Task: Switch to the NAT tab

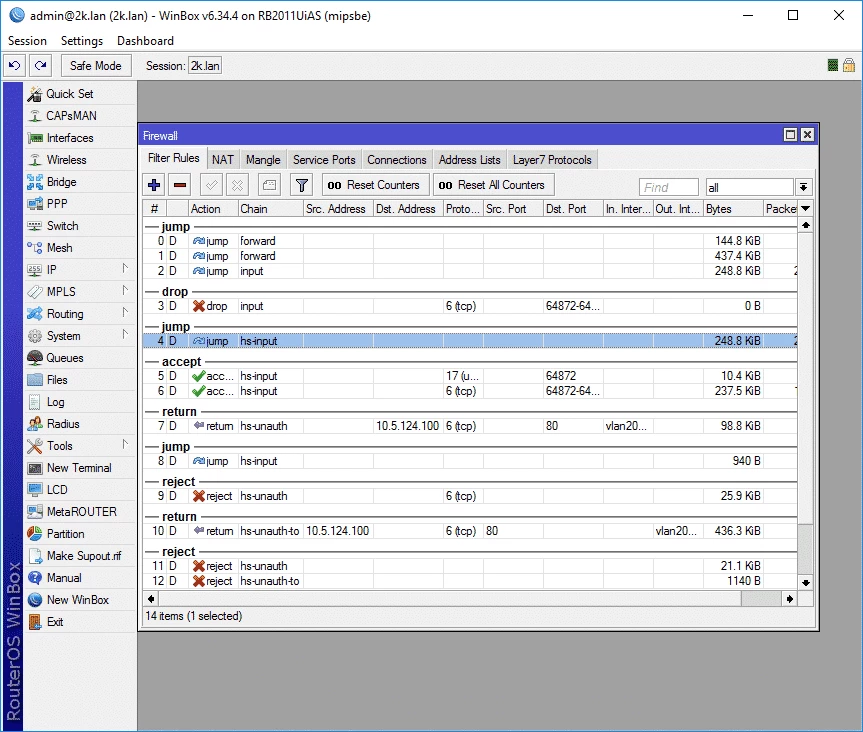Action: tap(223, 159)
